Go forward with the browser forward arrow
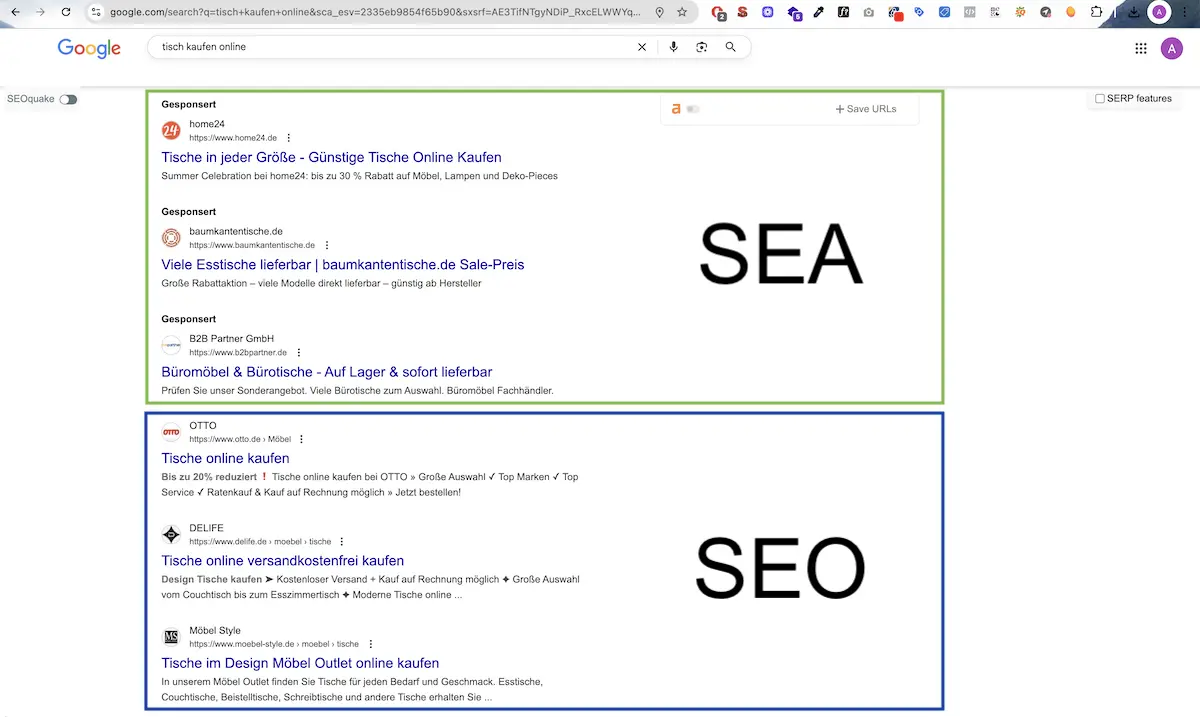Viewport: 1200px width, 717px height. point(40,12)
